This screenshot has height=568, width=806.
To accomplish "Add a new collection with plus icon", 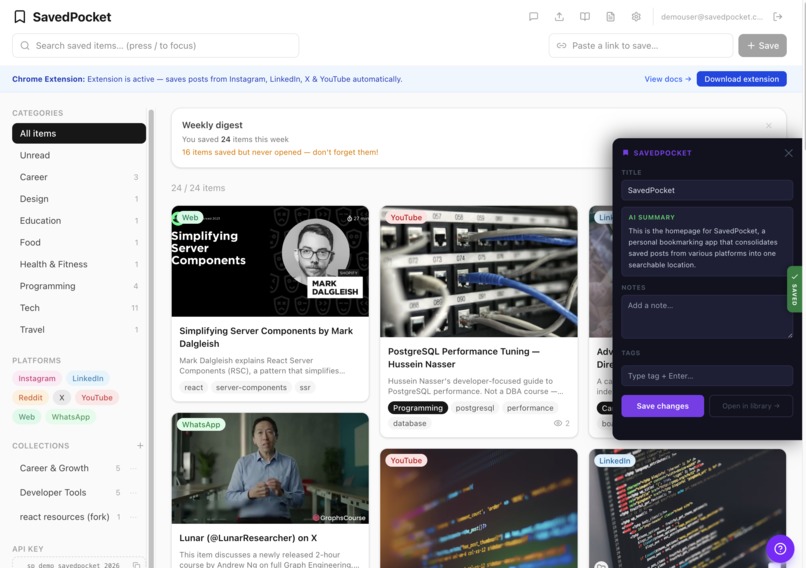I will coord(140,446).
